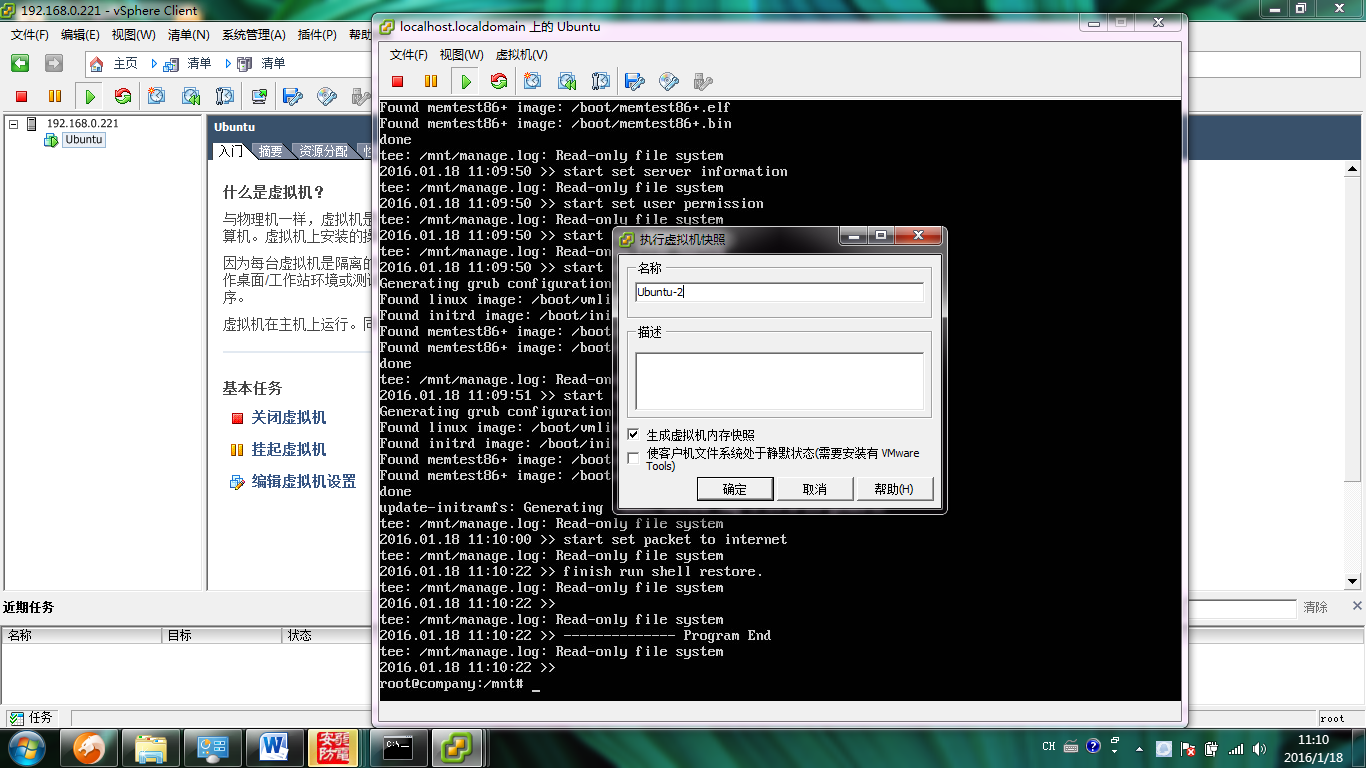
Task: Click the red power-off icon in main vSphere toolbar
Action: (22, 96)
